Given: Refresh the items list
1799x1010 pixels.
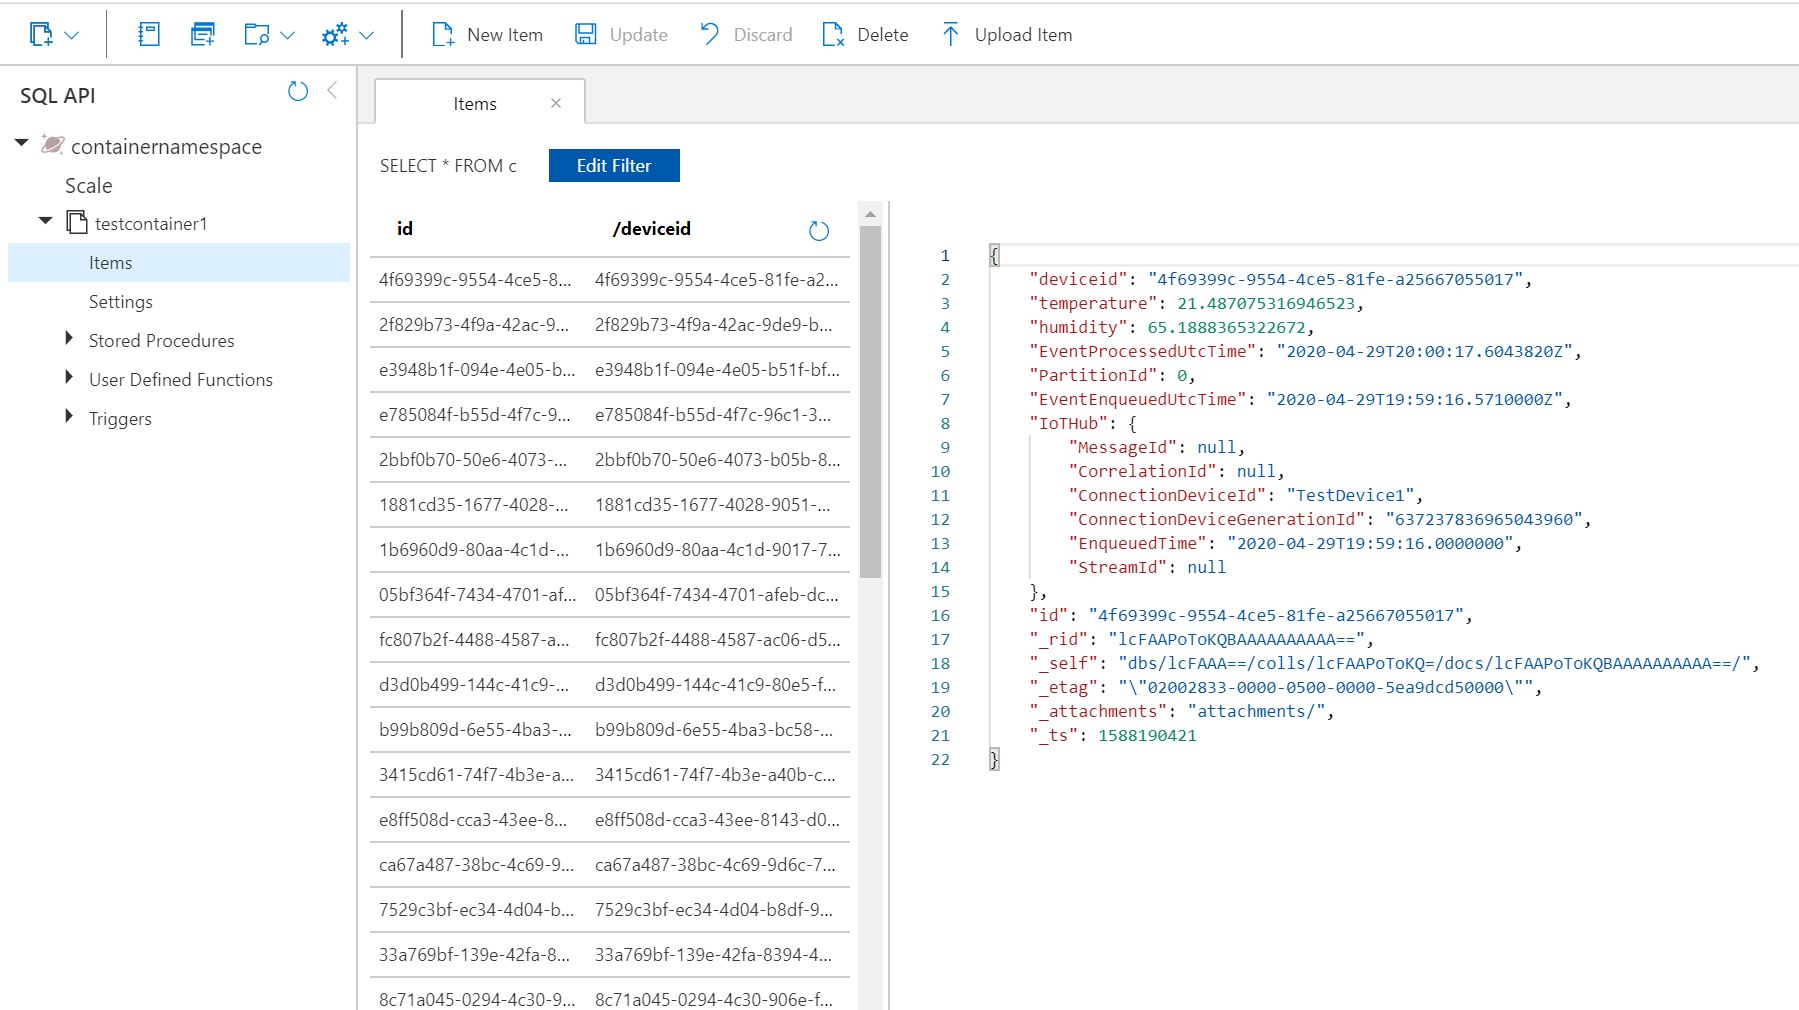Looking at the screenshot, I should point(819,230).
